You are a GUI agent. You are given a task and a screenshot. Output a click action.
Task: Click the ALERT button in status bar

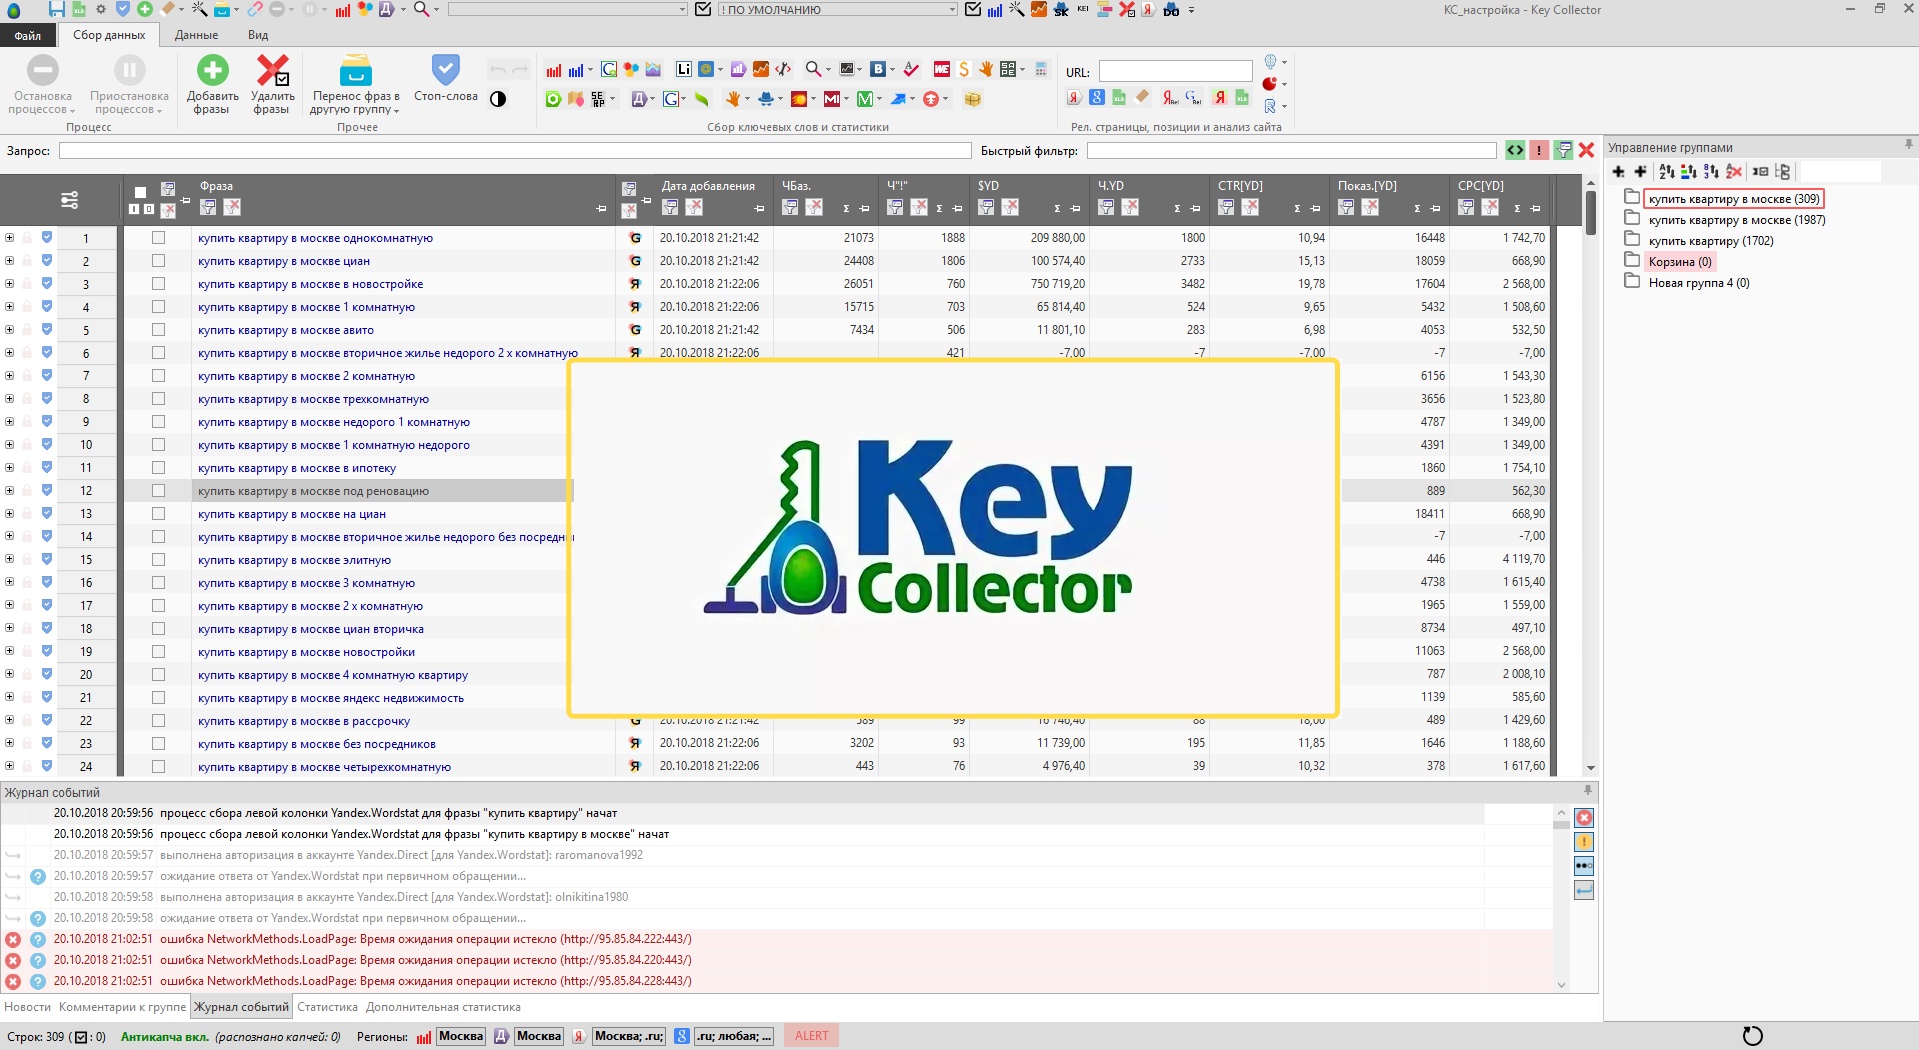point(811,1036)
